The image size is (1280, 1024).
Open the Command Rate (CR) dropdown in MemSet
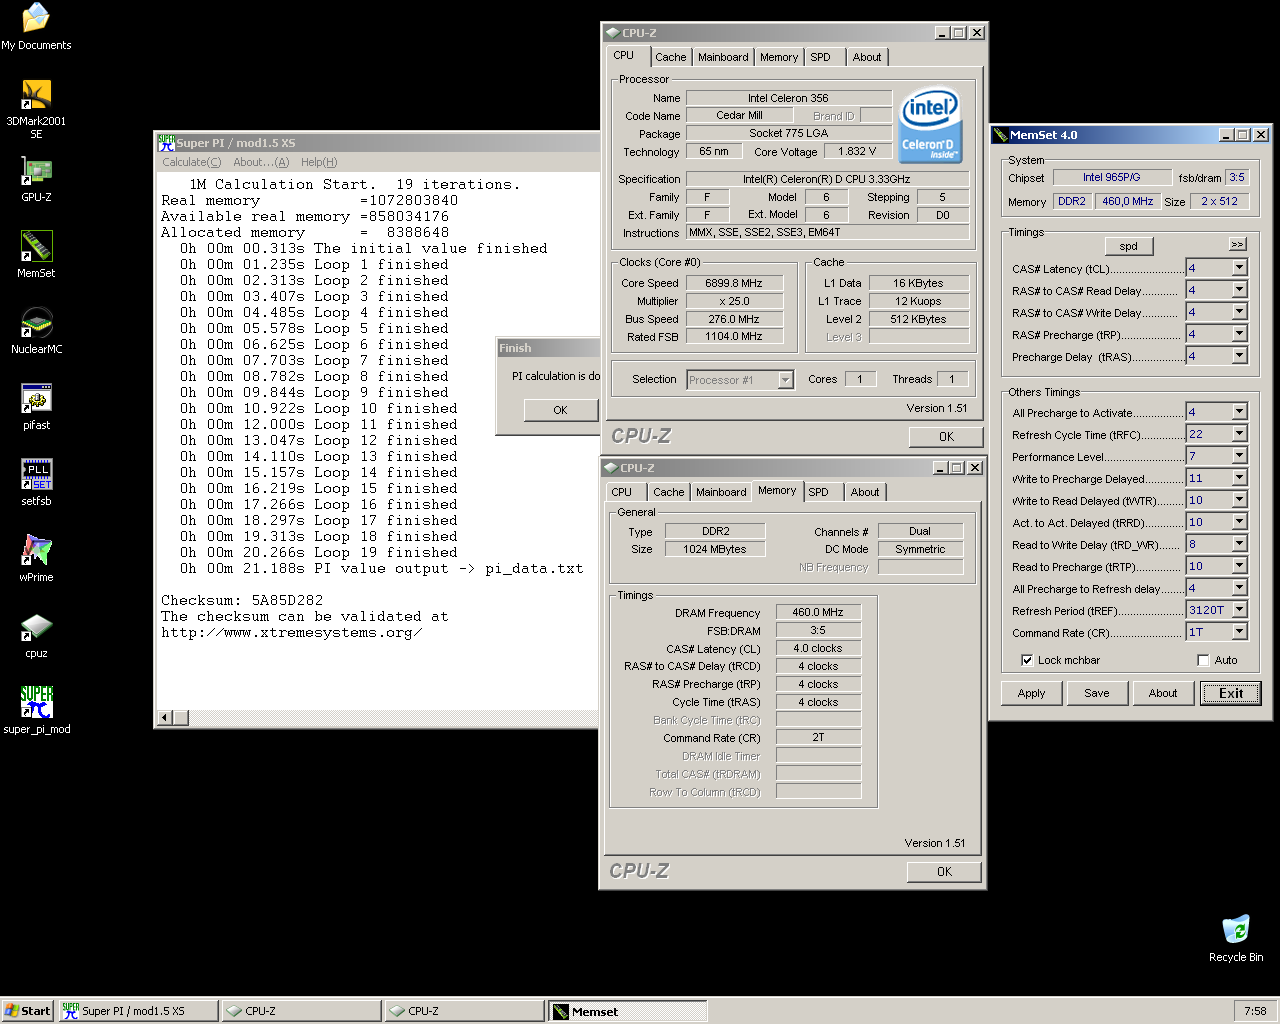pyautogui.click(x=1240, y=632)
